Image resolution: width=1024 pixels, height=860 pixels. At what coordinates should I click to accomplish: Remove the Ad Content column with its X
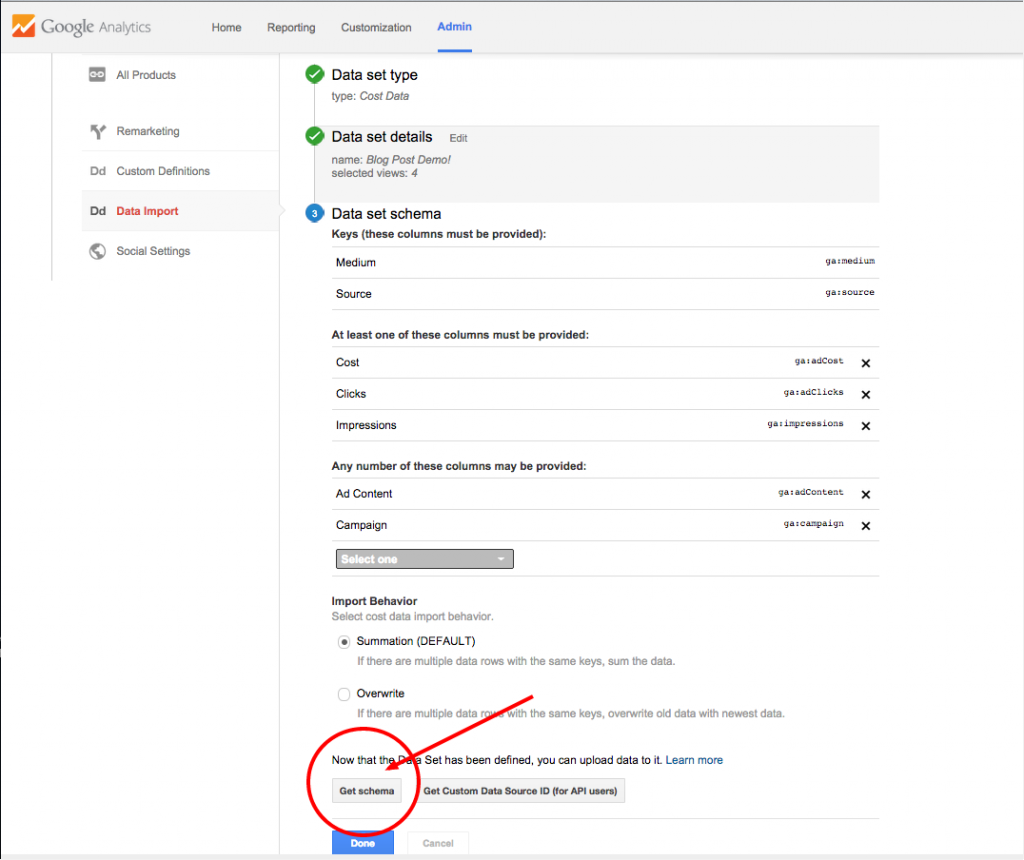(x=866, y=494)
